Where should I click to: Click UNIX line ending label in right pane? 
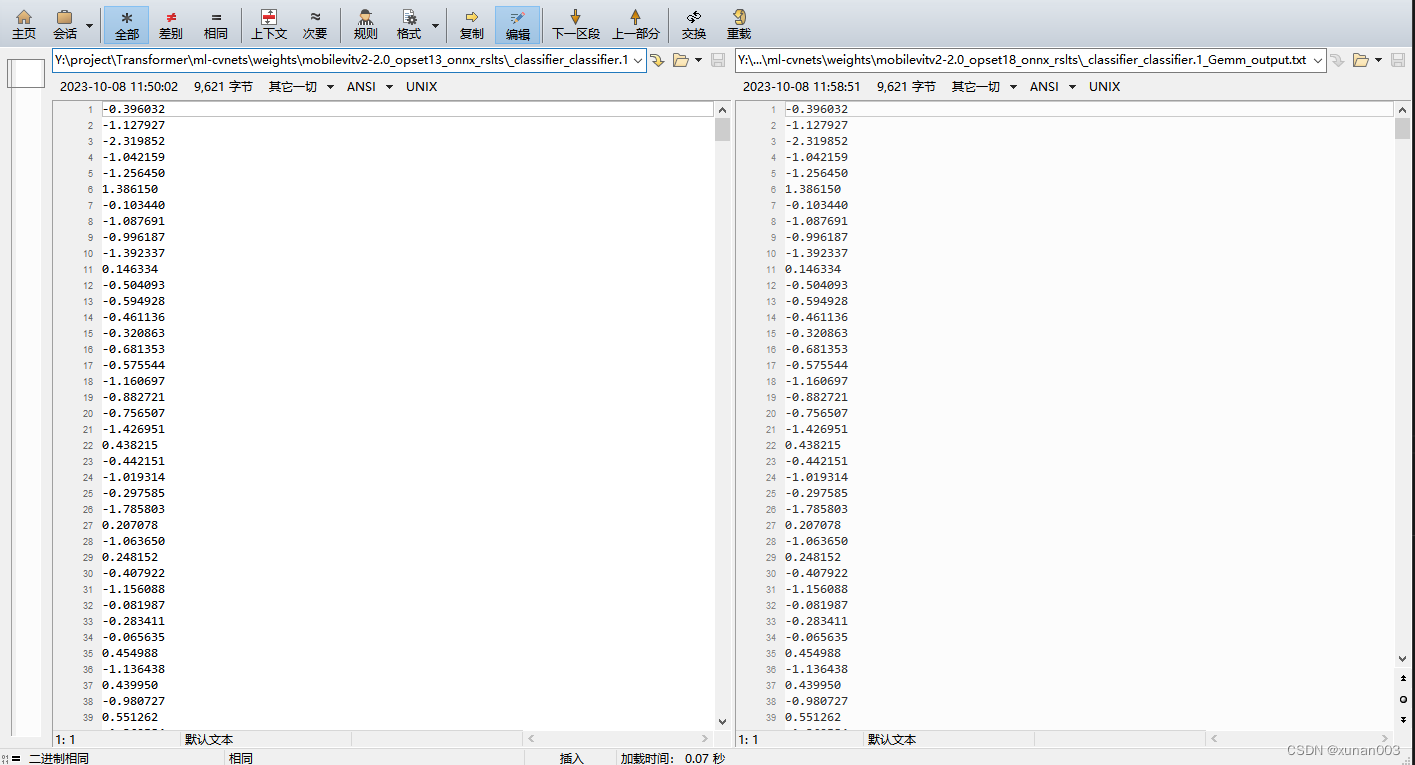pos(1104,87)
